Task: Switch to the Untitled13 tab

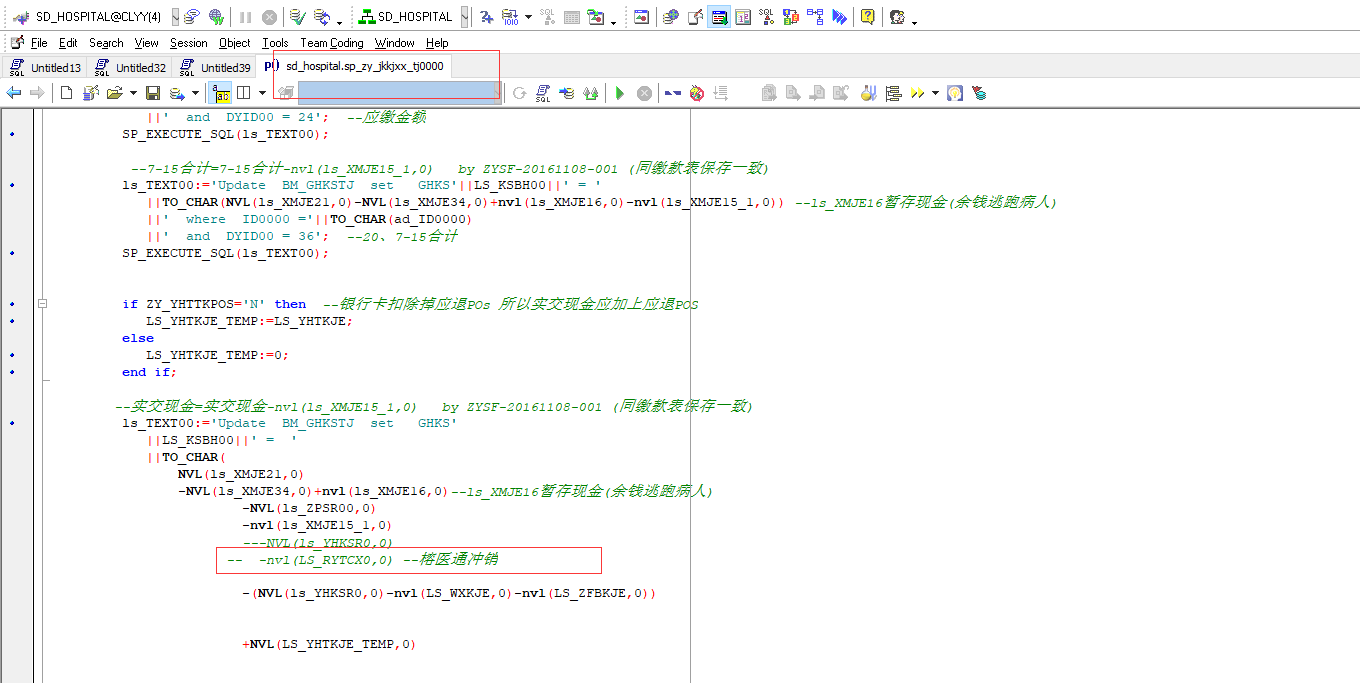Action: coord(44,67)
